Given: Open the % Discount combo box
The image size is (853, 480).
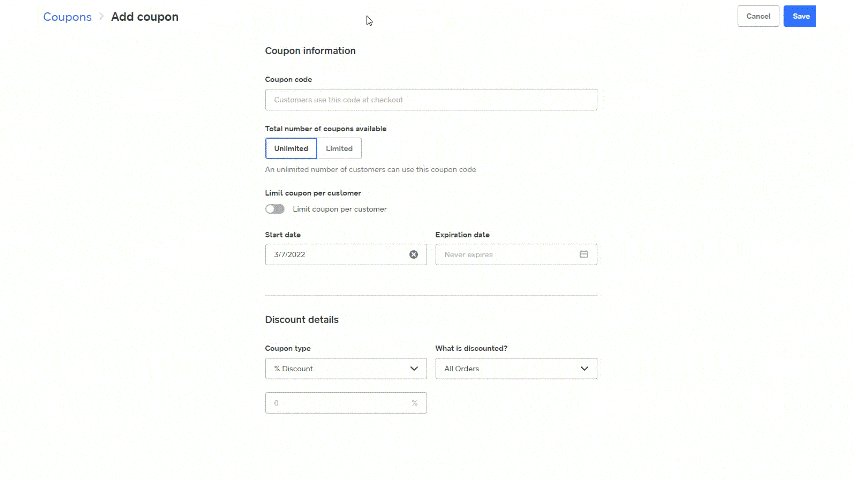Looking at the screenshot, I should pos(345,368).
